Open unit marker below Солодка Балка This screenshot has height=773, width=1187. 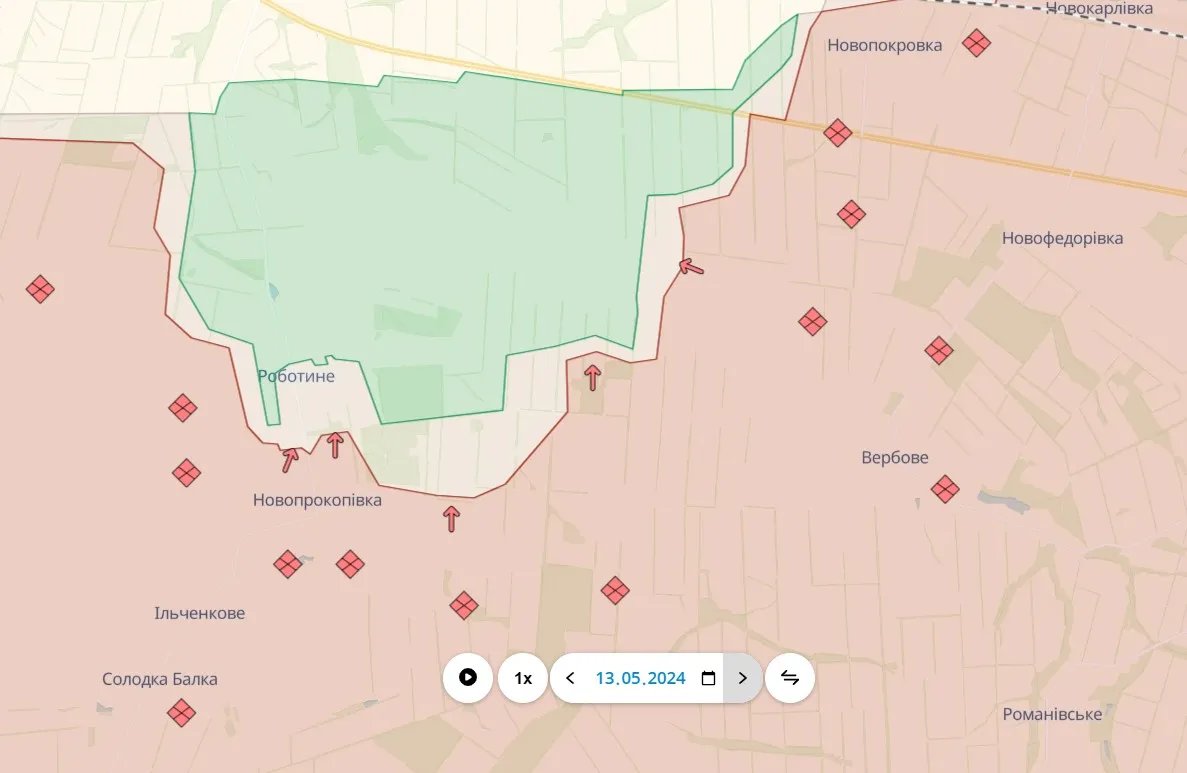tap(181, 713)
